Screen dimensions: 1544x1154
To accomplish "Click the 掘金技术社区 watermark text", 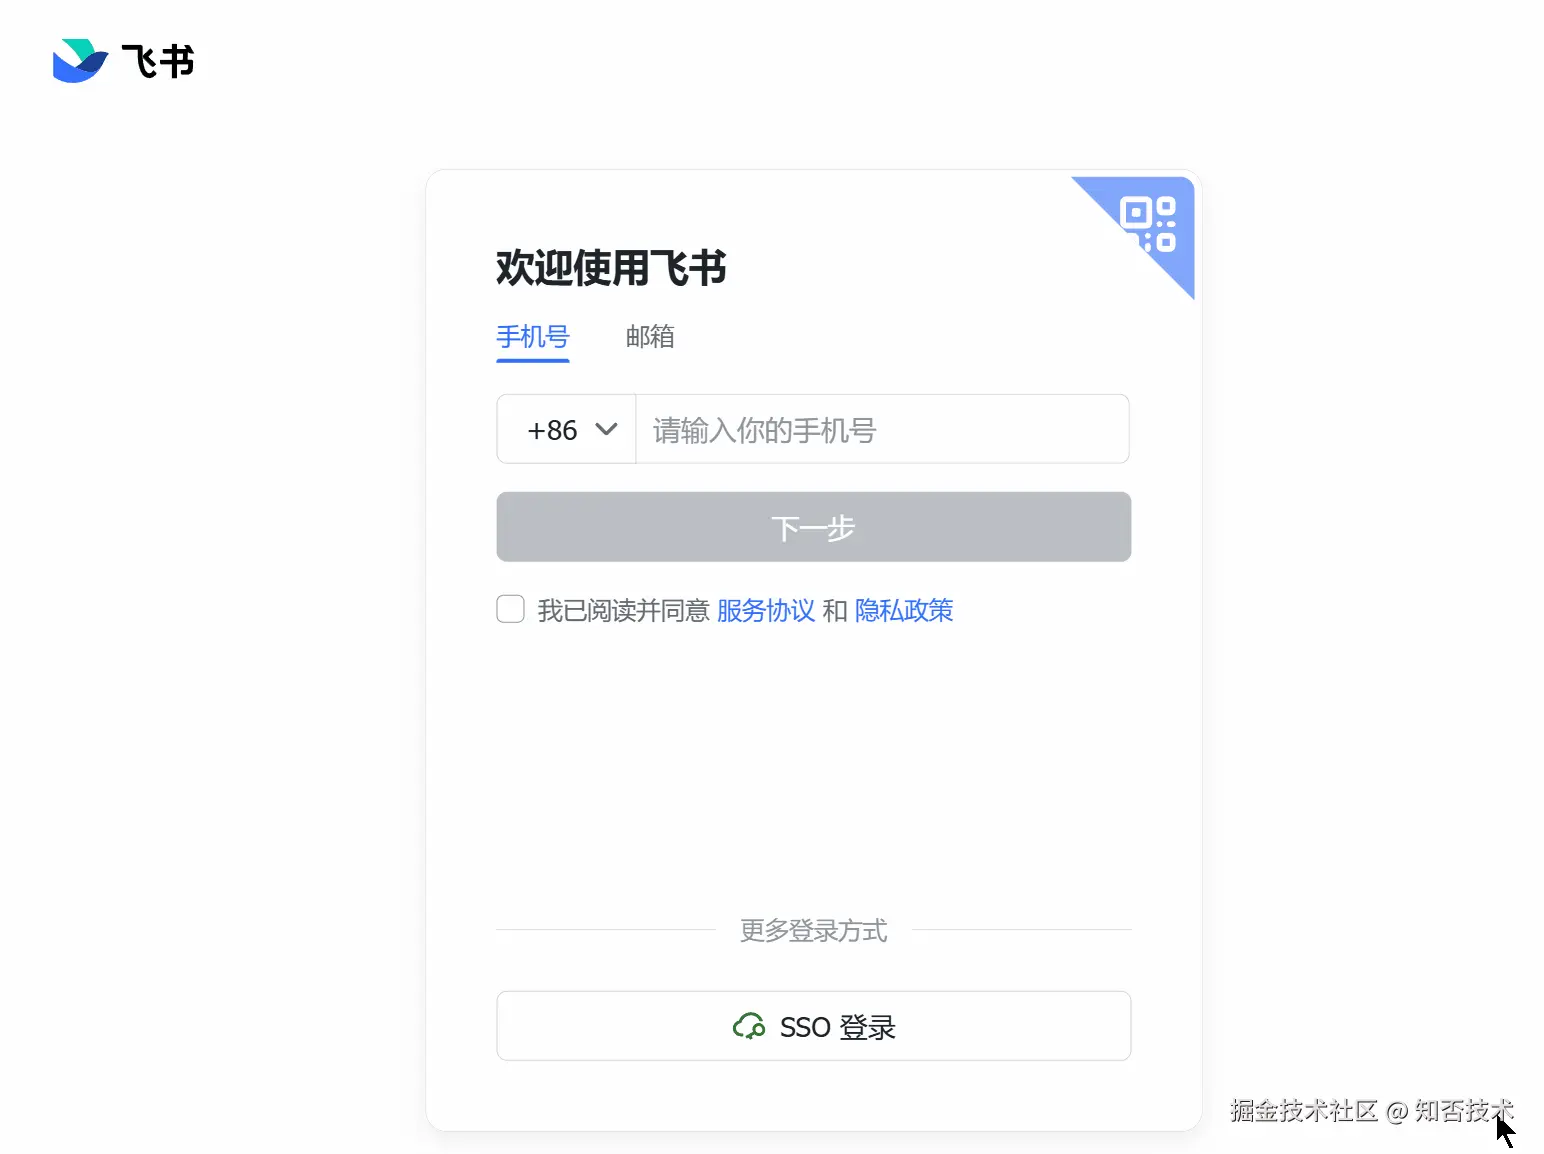I will (1304, 1111).
